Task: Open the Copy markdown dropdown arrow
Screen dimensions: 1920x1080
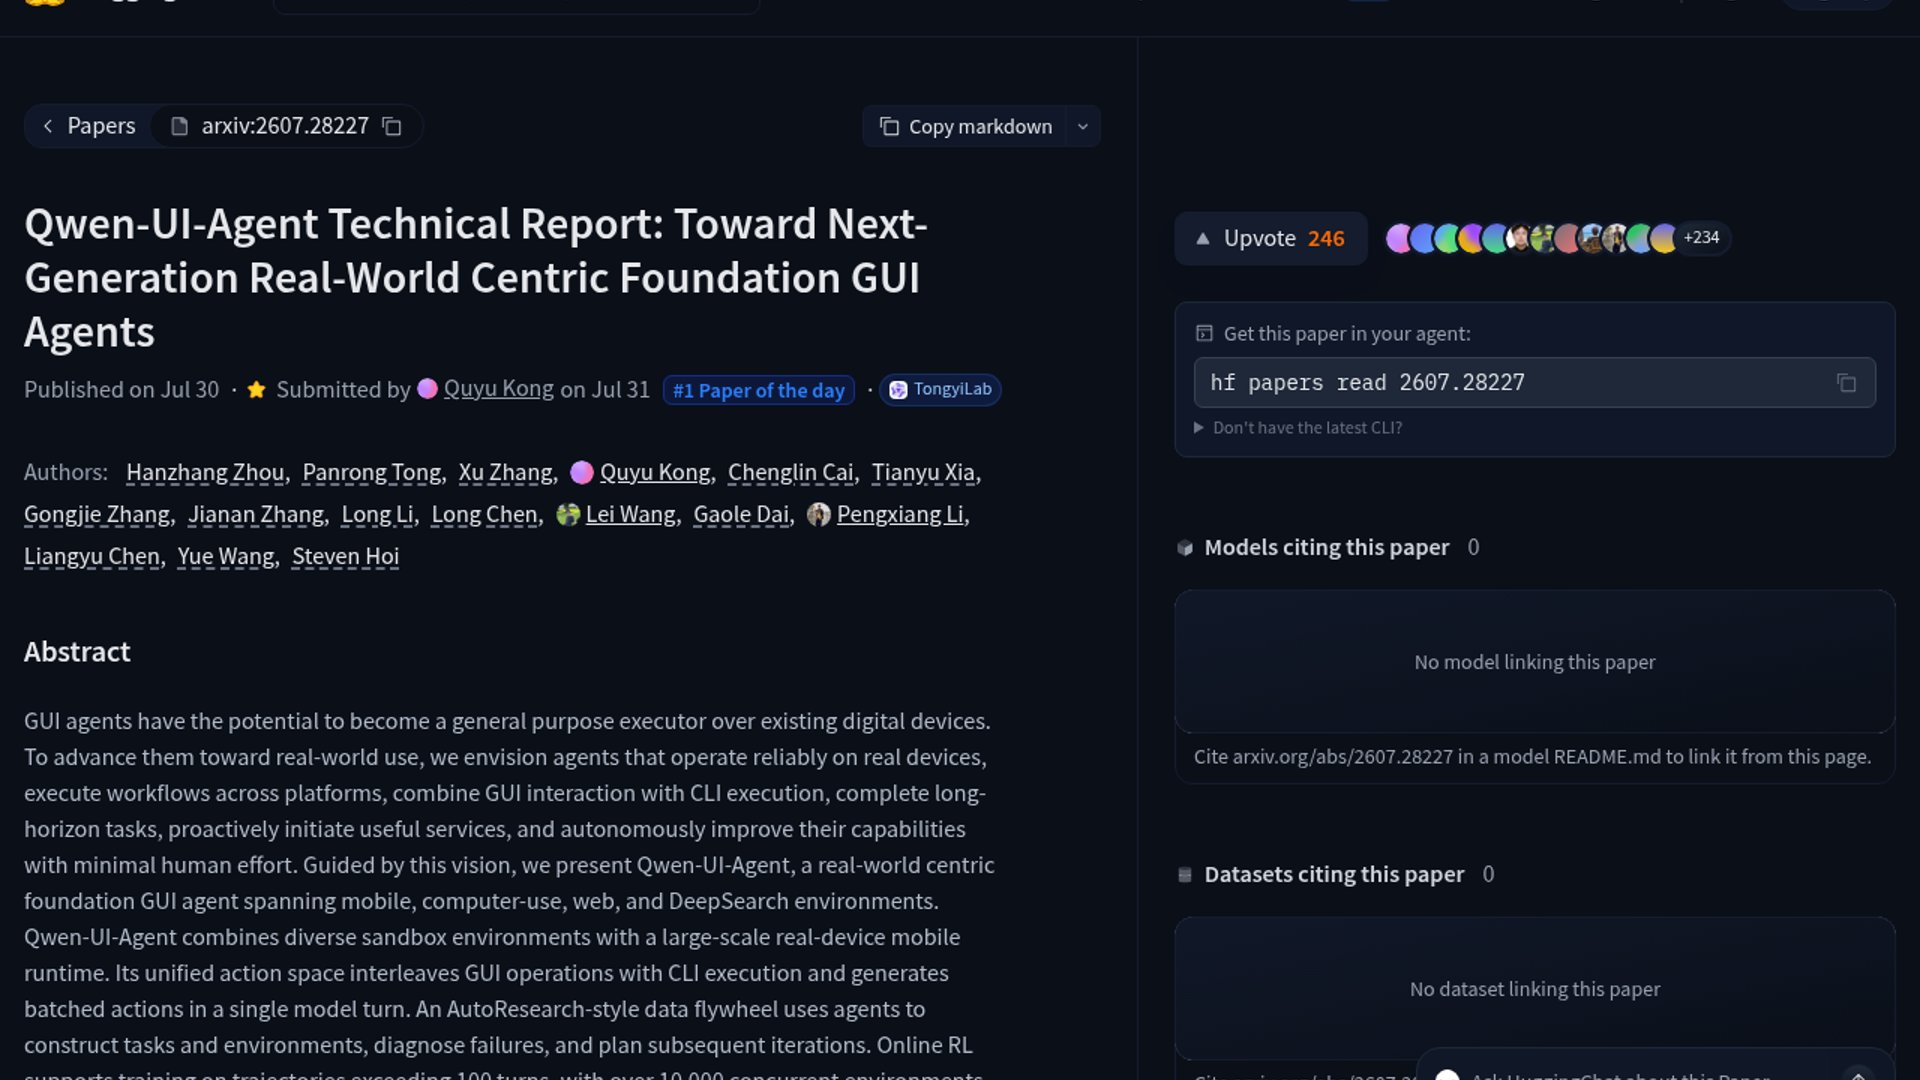Action: 1083,126
